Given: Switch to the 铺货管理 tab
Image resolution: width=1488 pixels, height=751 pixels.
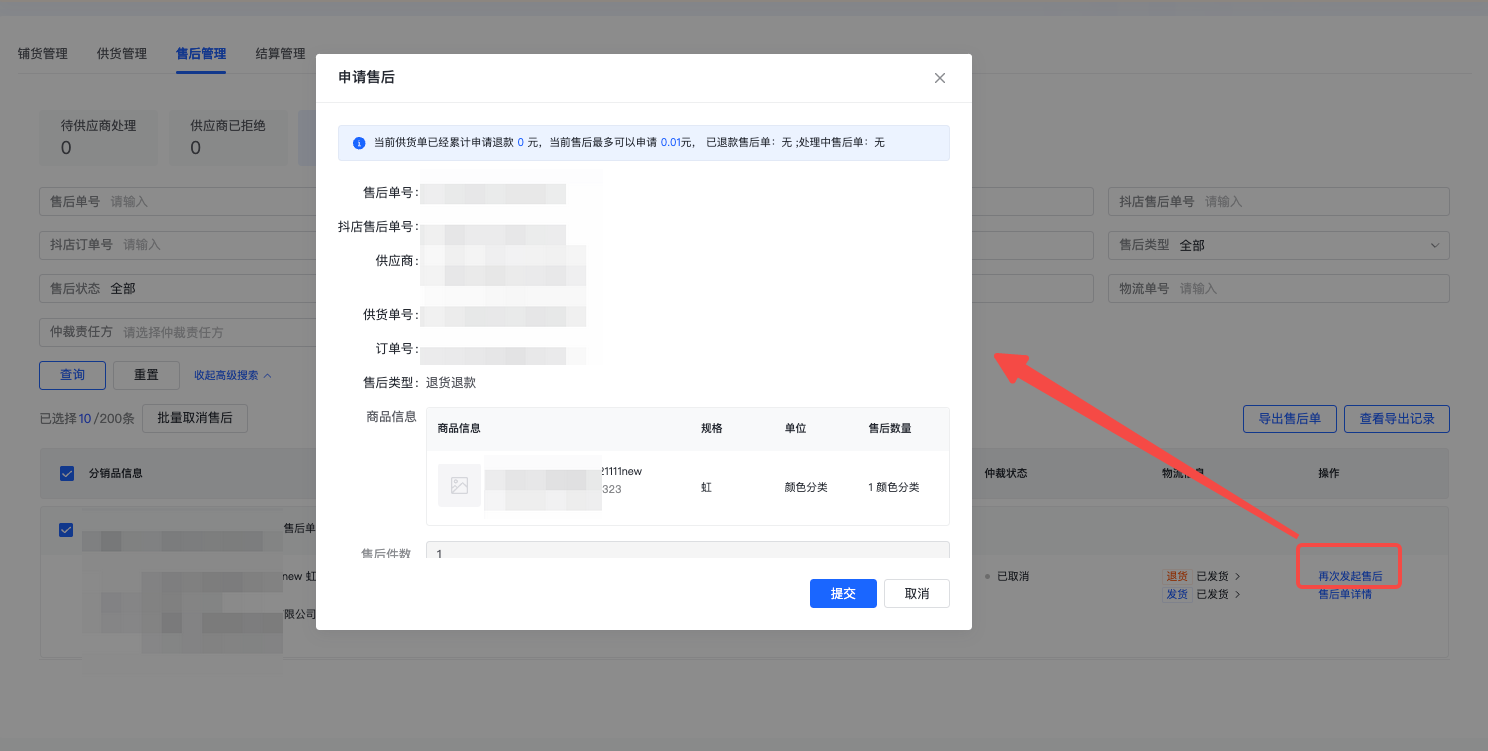Looking at the screenshot, I should (x=43, y=54).
